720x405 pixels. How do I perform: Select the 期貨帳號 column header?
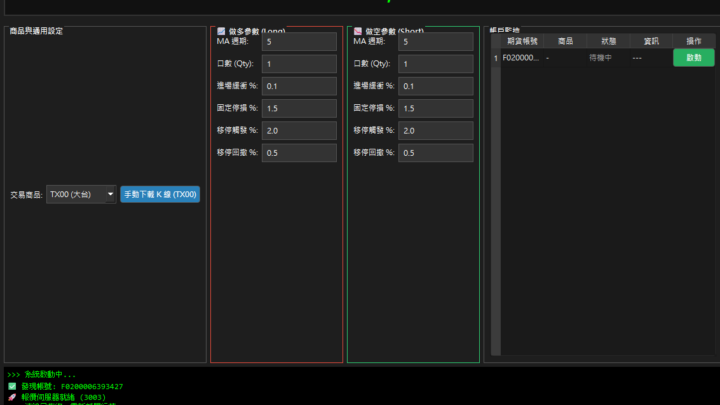pos(522,41)
